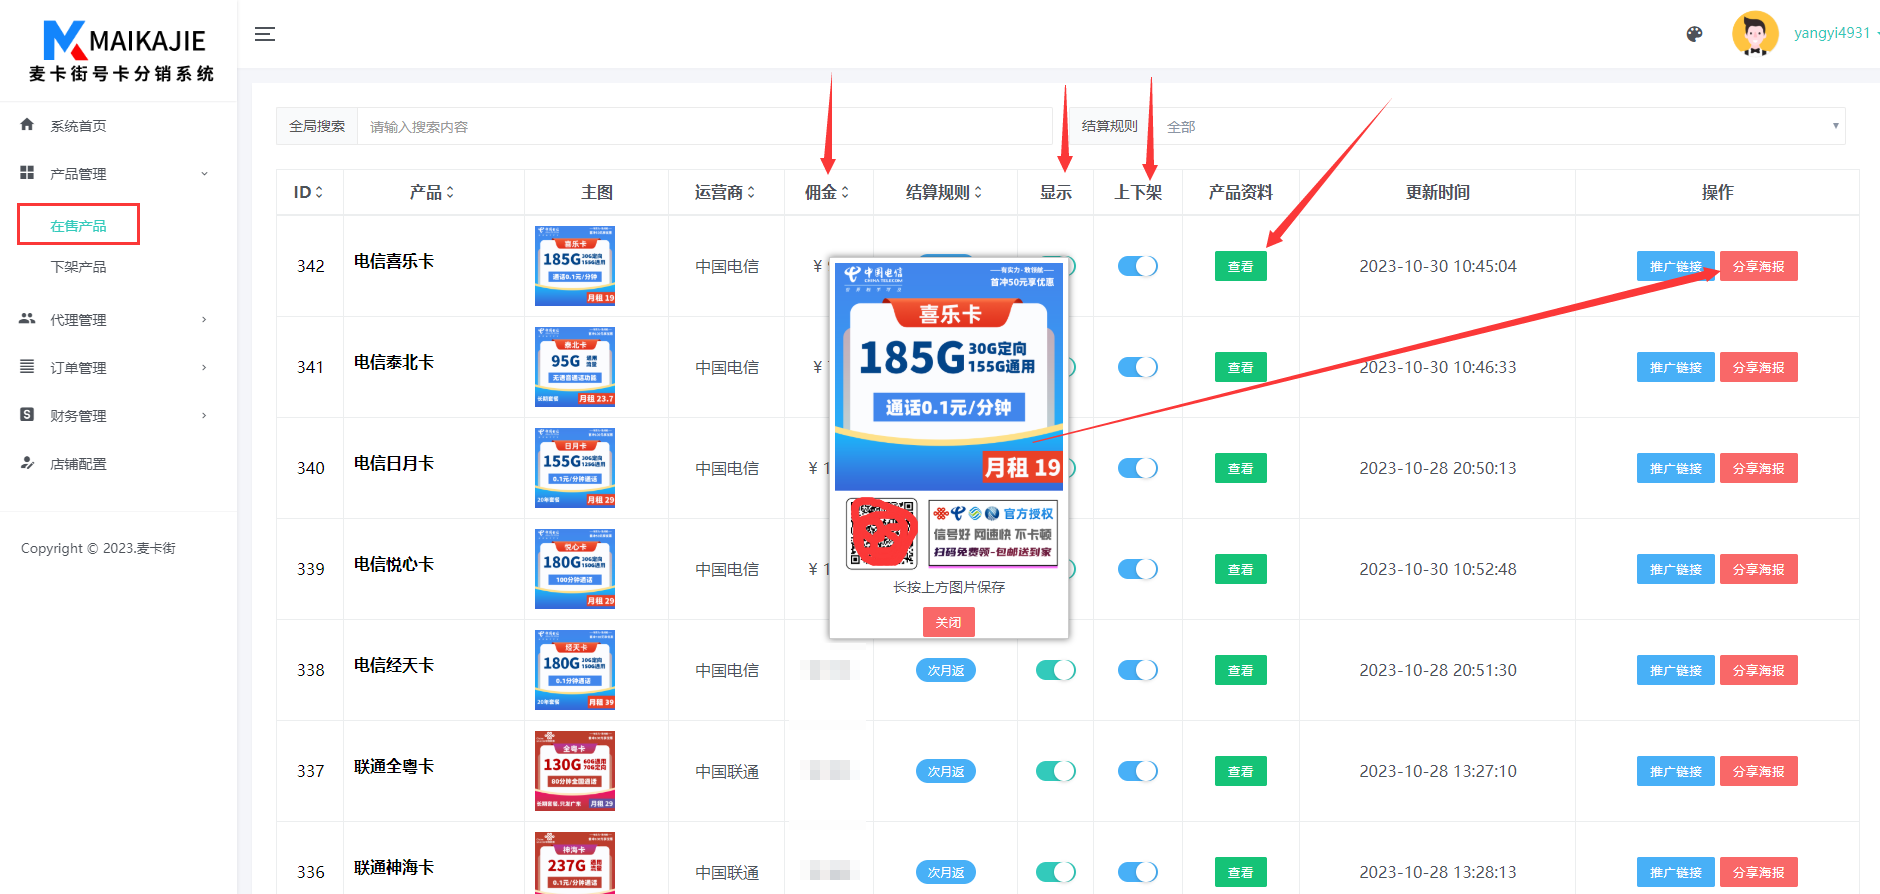Expand 订单管理 menu chevron
Screen dimensions: 1880x894
[204, 367]
